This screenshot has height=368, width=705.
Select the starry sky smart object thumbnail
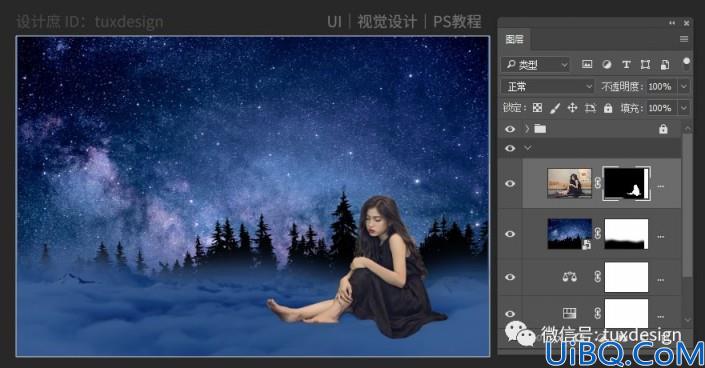(x=569, y=233)
